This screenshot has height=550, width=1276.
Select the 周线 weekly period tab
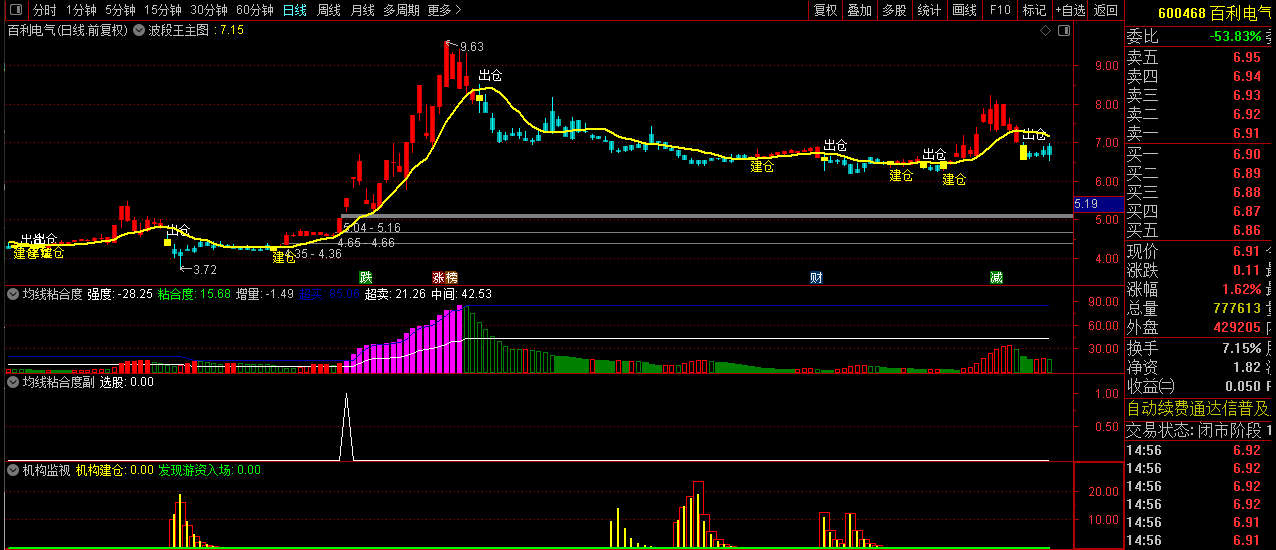[x=329, y=10]
